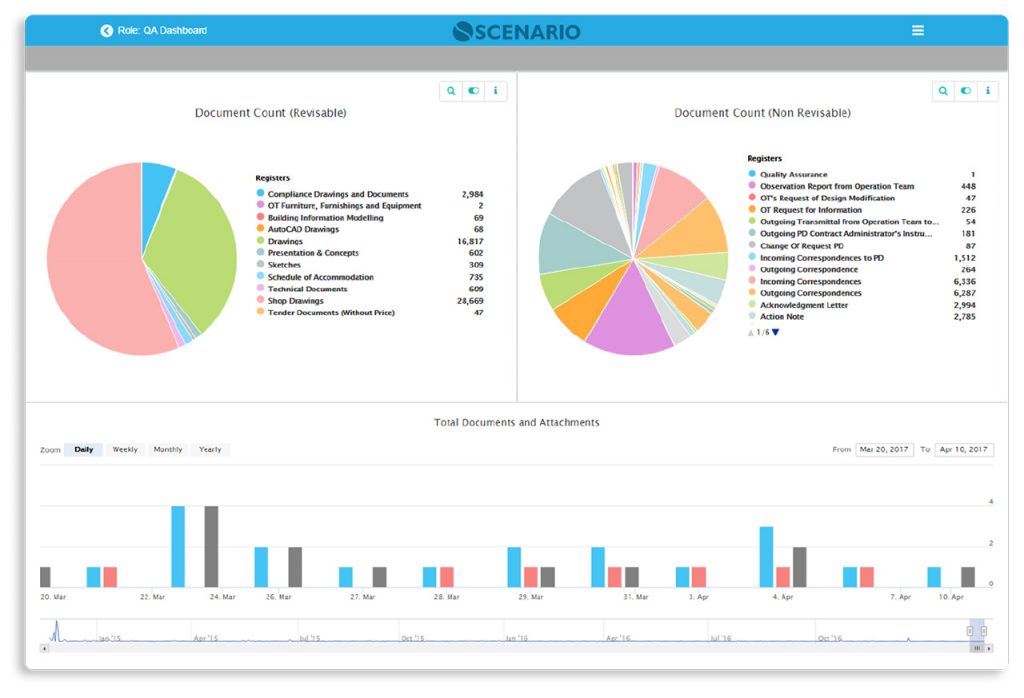
Task: Open the info icon on Non Revisable panel
Action: 987,90
